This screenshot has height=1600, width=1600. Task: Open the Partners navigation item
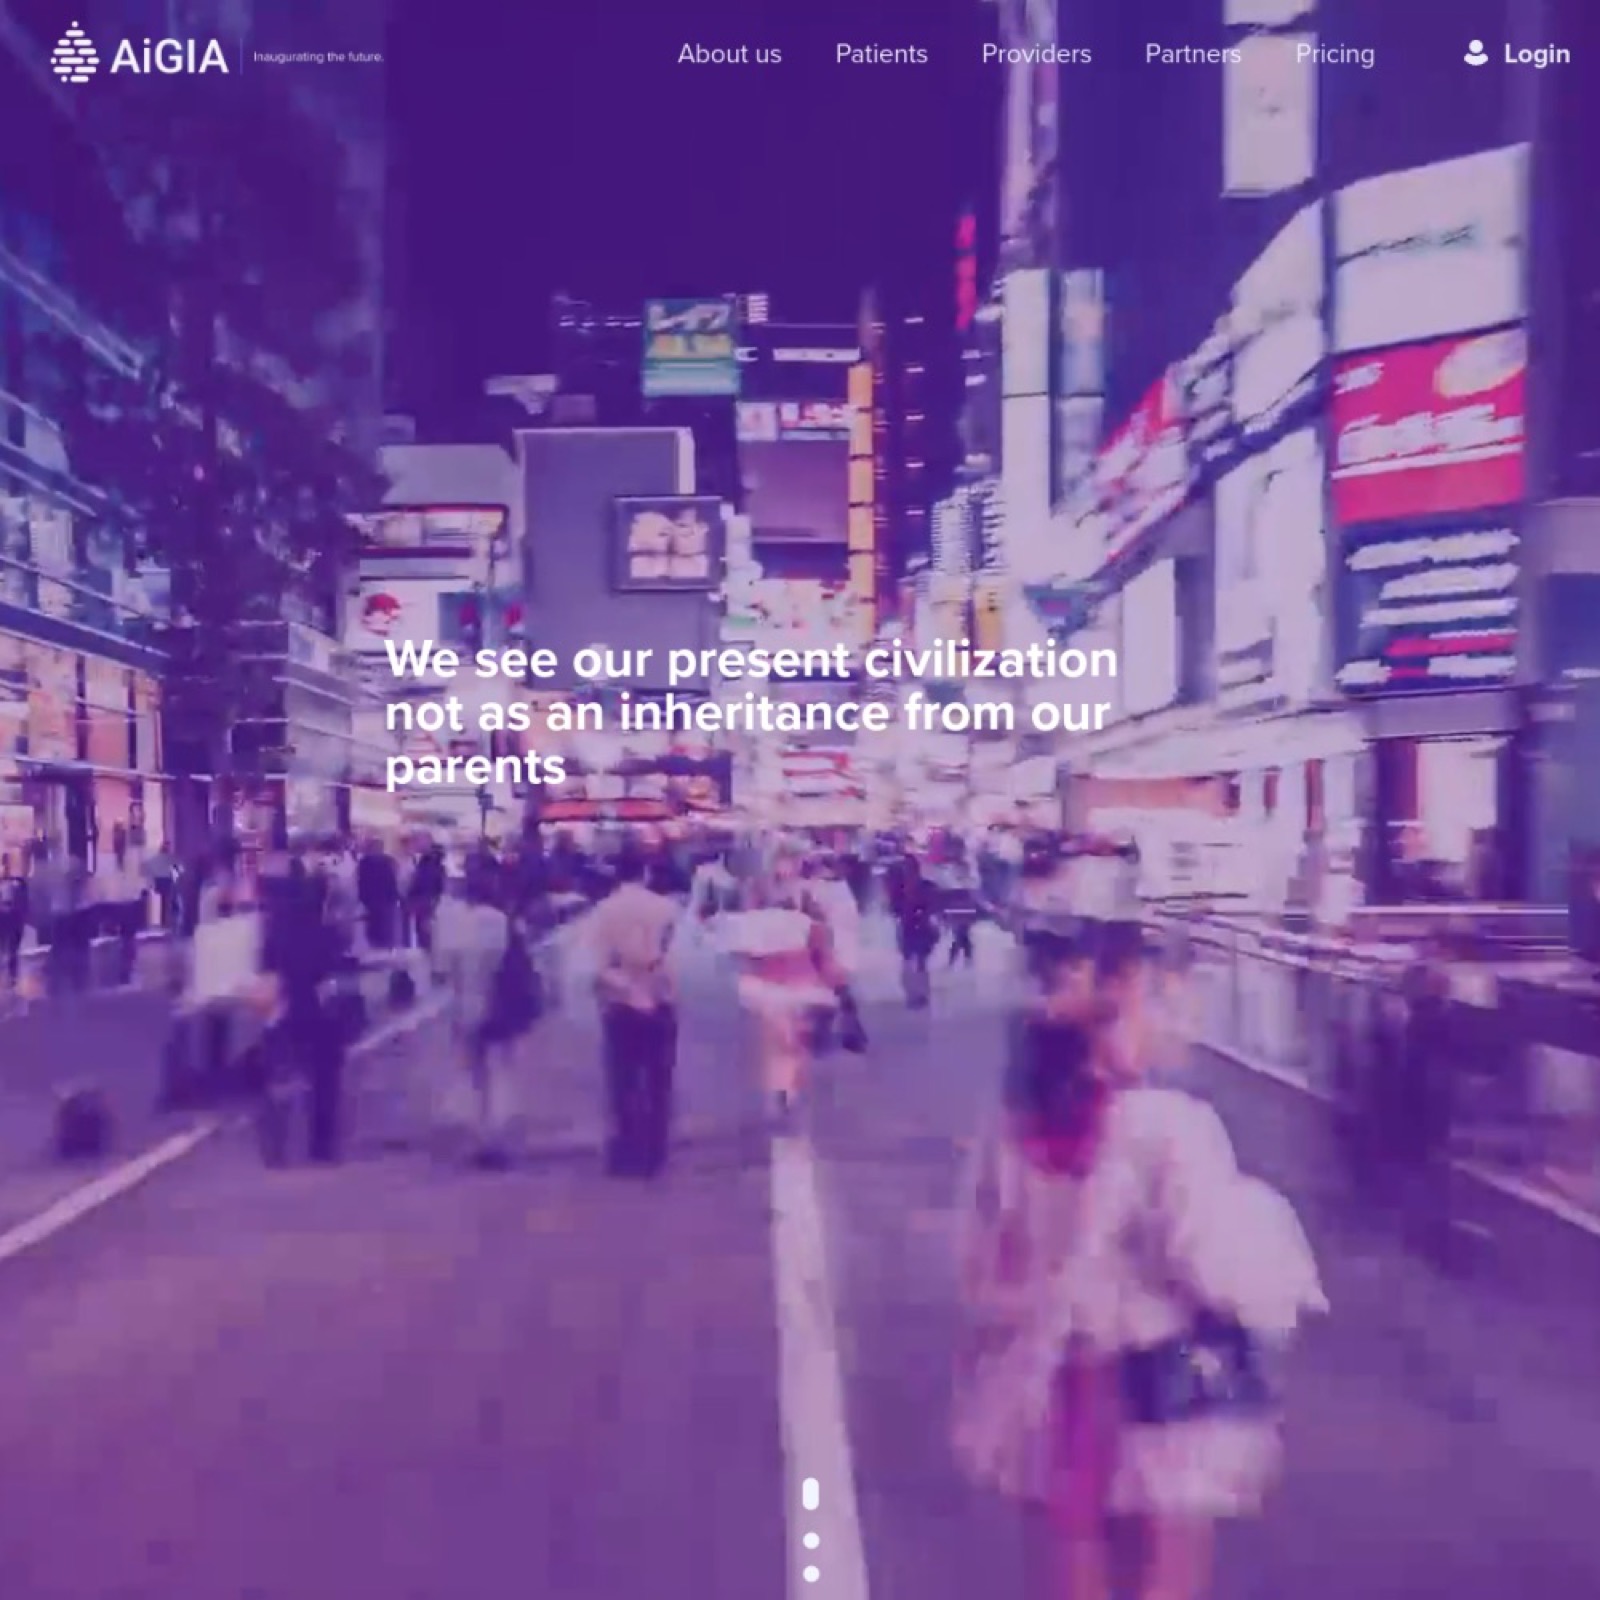click(x=1192, y=55)
